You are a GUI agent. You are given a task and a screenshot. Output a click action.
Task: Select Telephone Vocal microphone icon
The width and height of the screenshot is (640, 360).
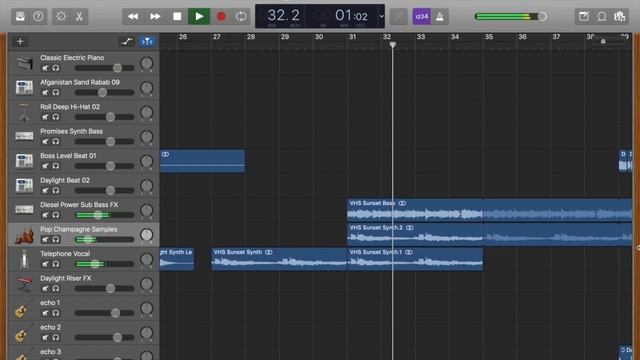24,259
